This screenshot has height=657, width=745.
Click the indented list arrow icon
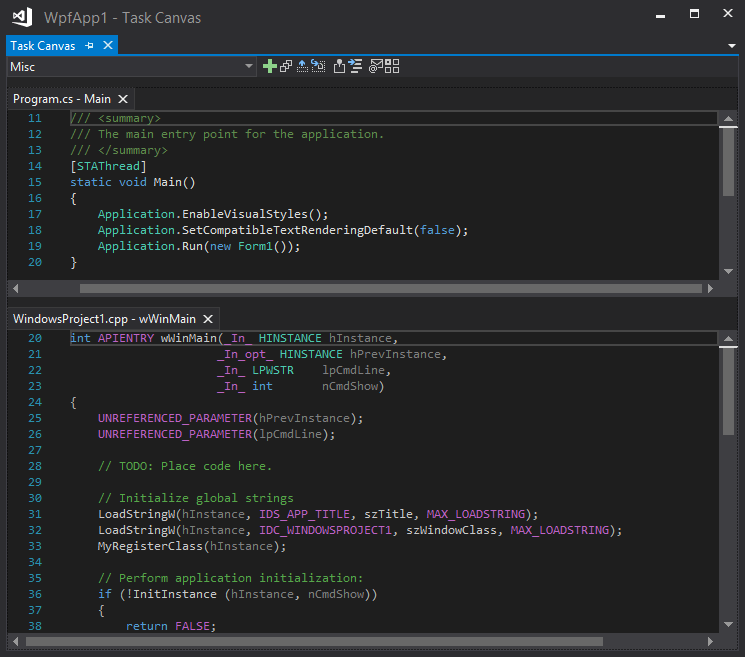(355, 66)
